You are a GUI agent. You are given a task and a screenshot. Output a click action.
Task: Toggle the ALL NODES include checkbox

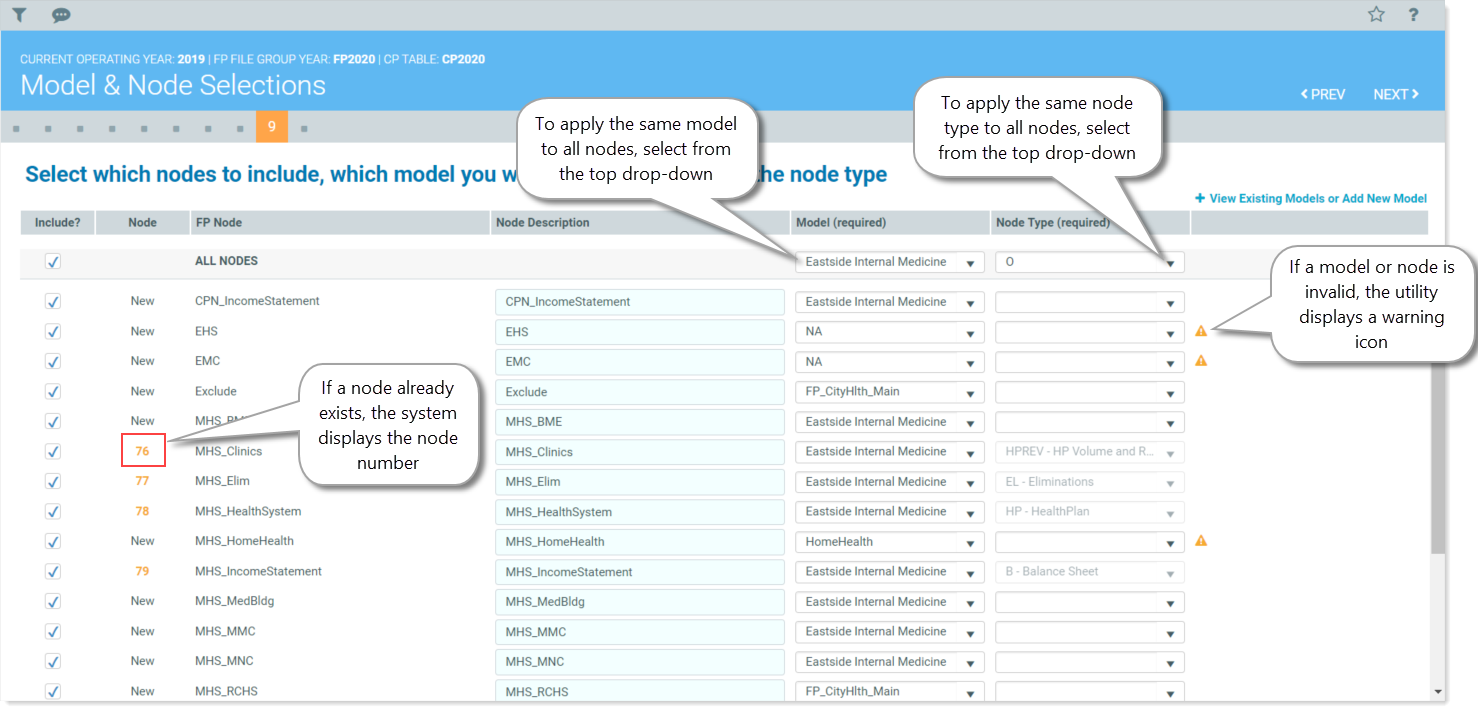coord(53,262)
